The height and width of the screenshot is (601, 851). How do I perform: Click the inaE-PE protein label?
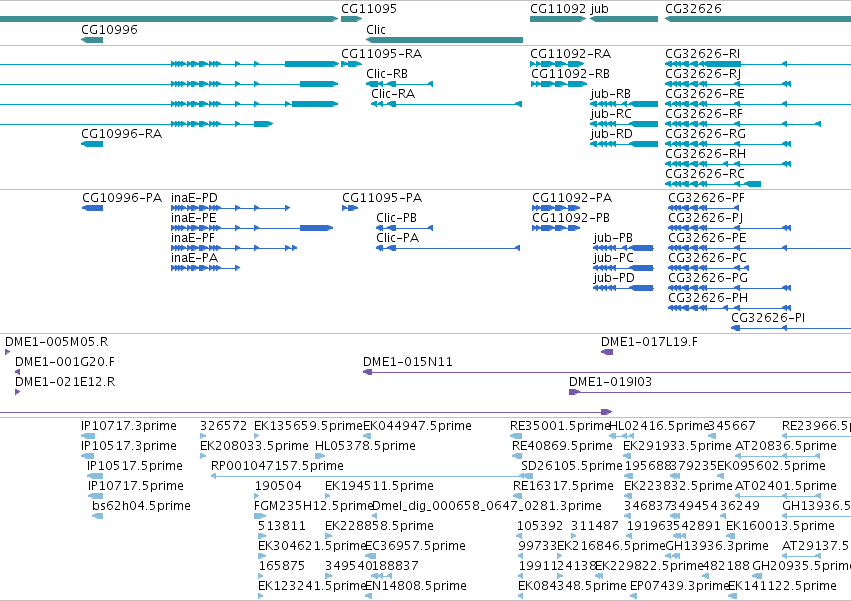pyautogui.click(x=194, y=218)
